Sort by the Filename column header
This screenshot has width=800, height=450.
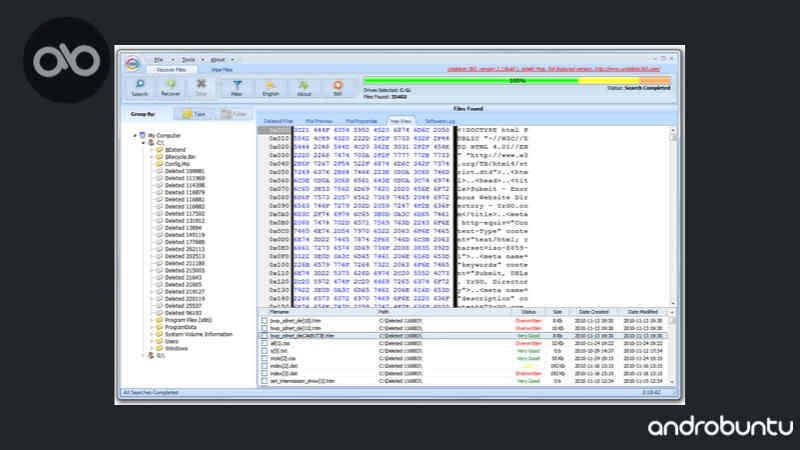coord(279,312)
